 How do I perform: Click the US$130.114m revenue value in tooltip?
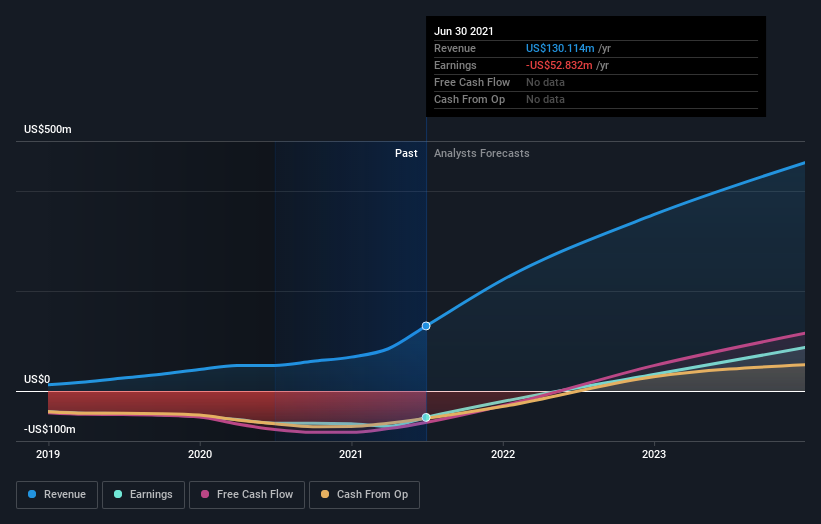click(560, 48)
